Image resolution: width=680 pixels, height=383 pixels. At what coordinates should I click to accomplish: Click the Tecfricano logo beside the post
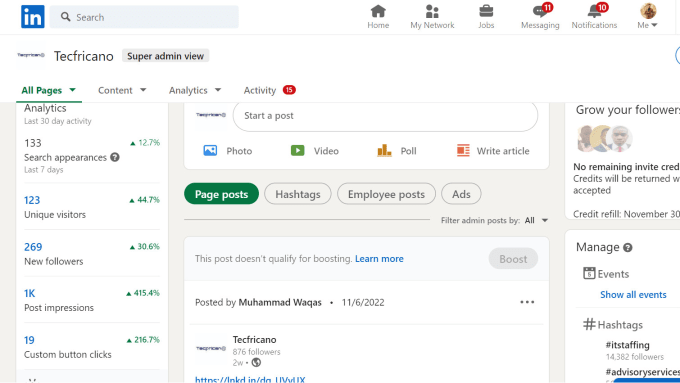(211, 348)
